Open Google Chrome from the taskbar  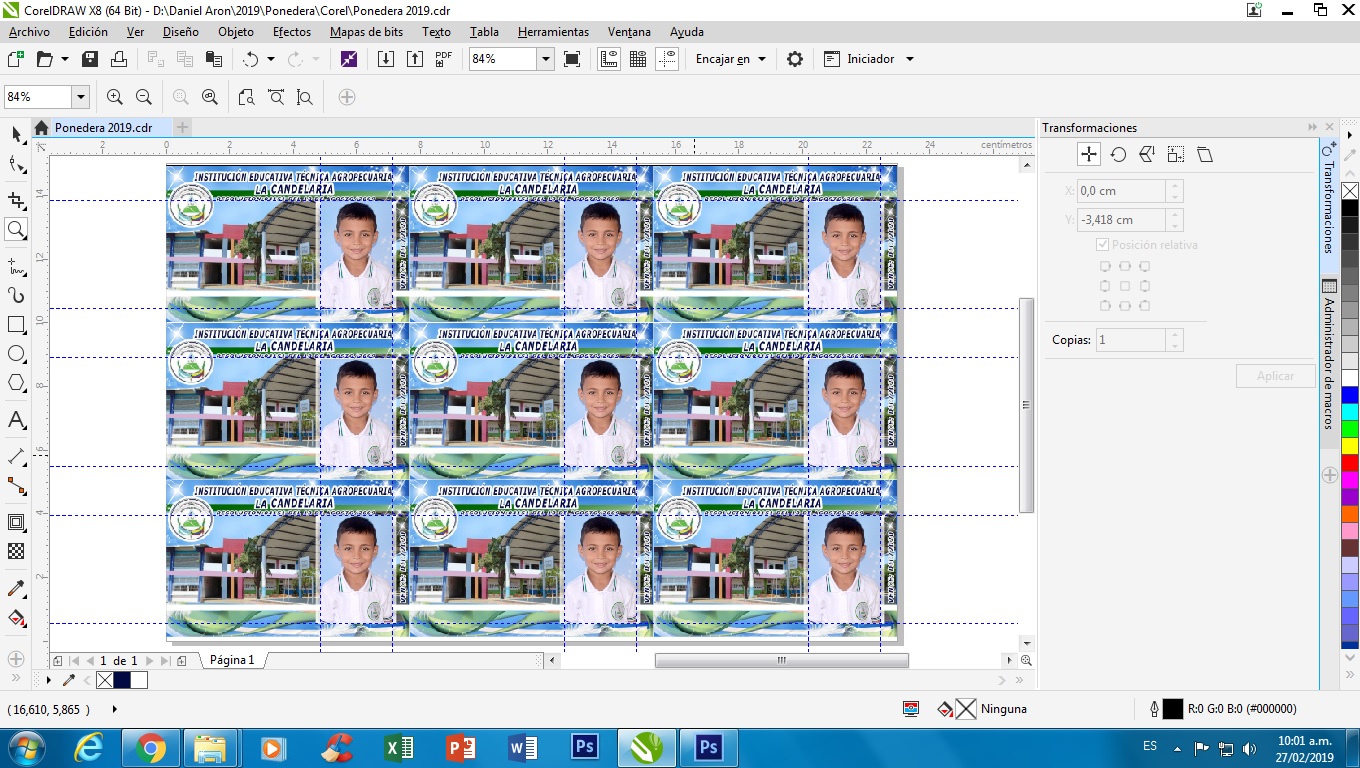tap(151, 748)
